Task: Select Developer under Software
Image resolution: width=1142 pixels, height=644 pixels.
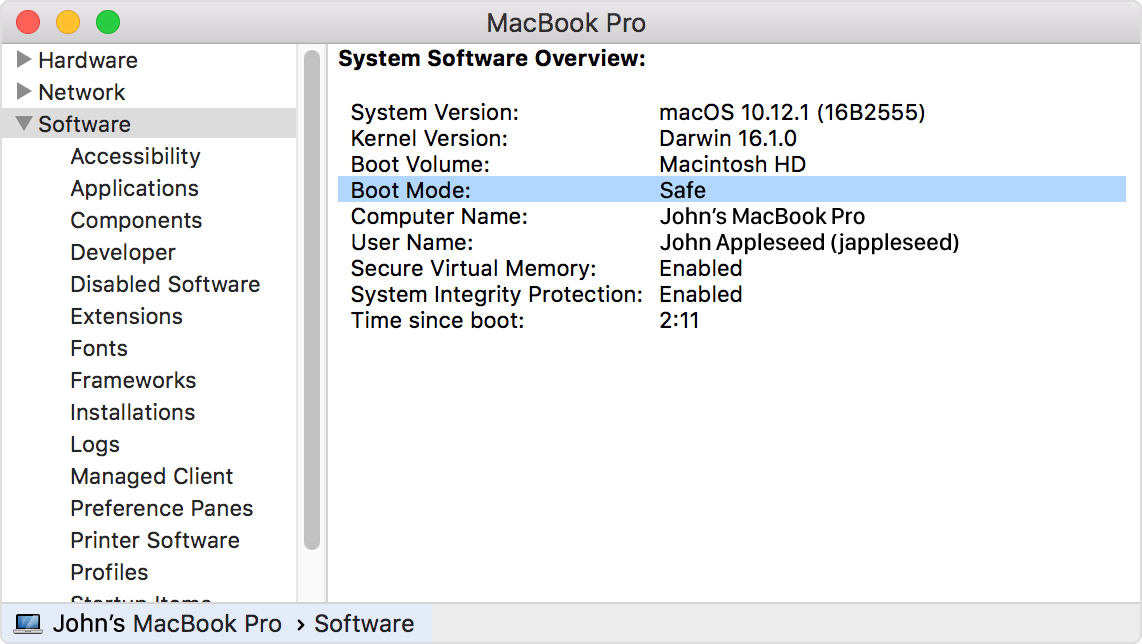Action: [122, 252]
